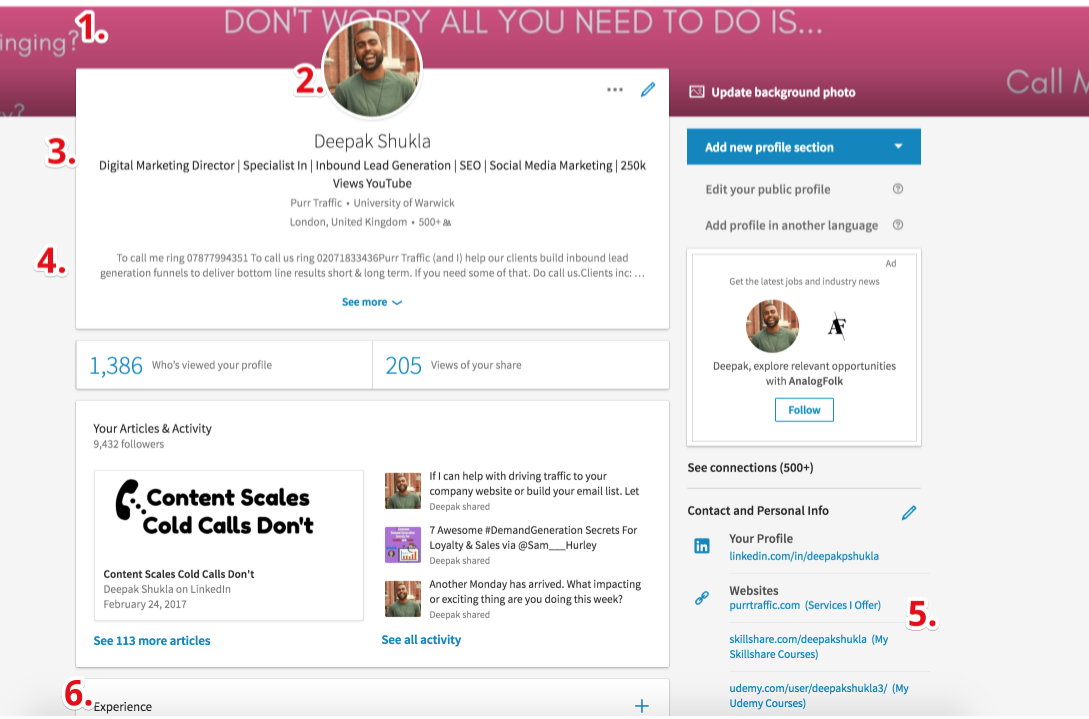Viewport: 1089px width, 719px height.
Task: Open See all activity
Action: tap(421, 639)
